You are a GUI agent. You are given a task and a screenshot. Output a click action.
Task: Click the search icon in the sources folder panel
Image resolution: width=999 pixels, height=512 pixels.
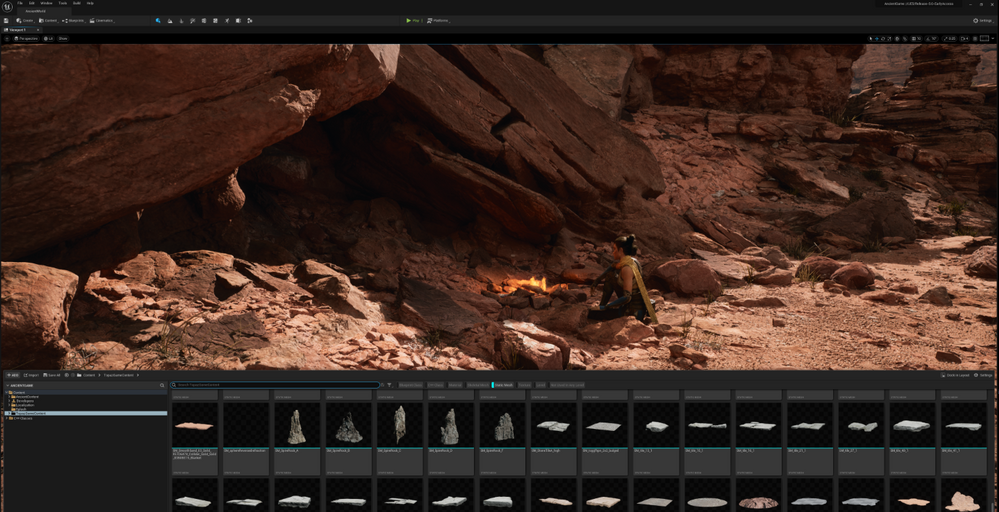point(162,385)
